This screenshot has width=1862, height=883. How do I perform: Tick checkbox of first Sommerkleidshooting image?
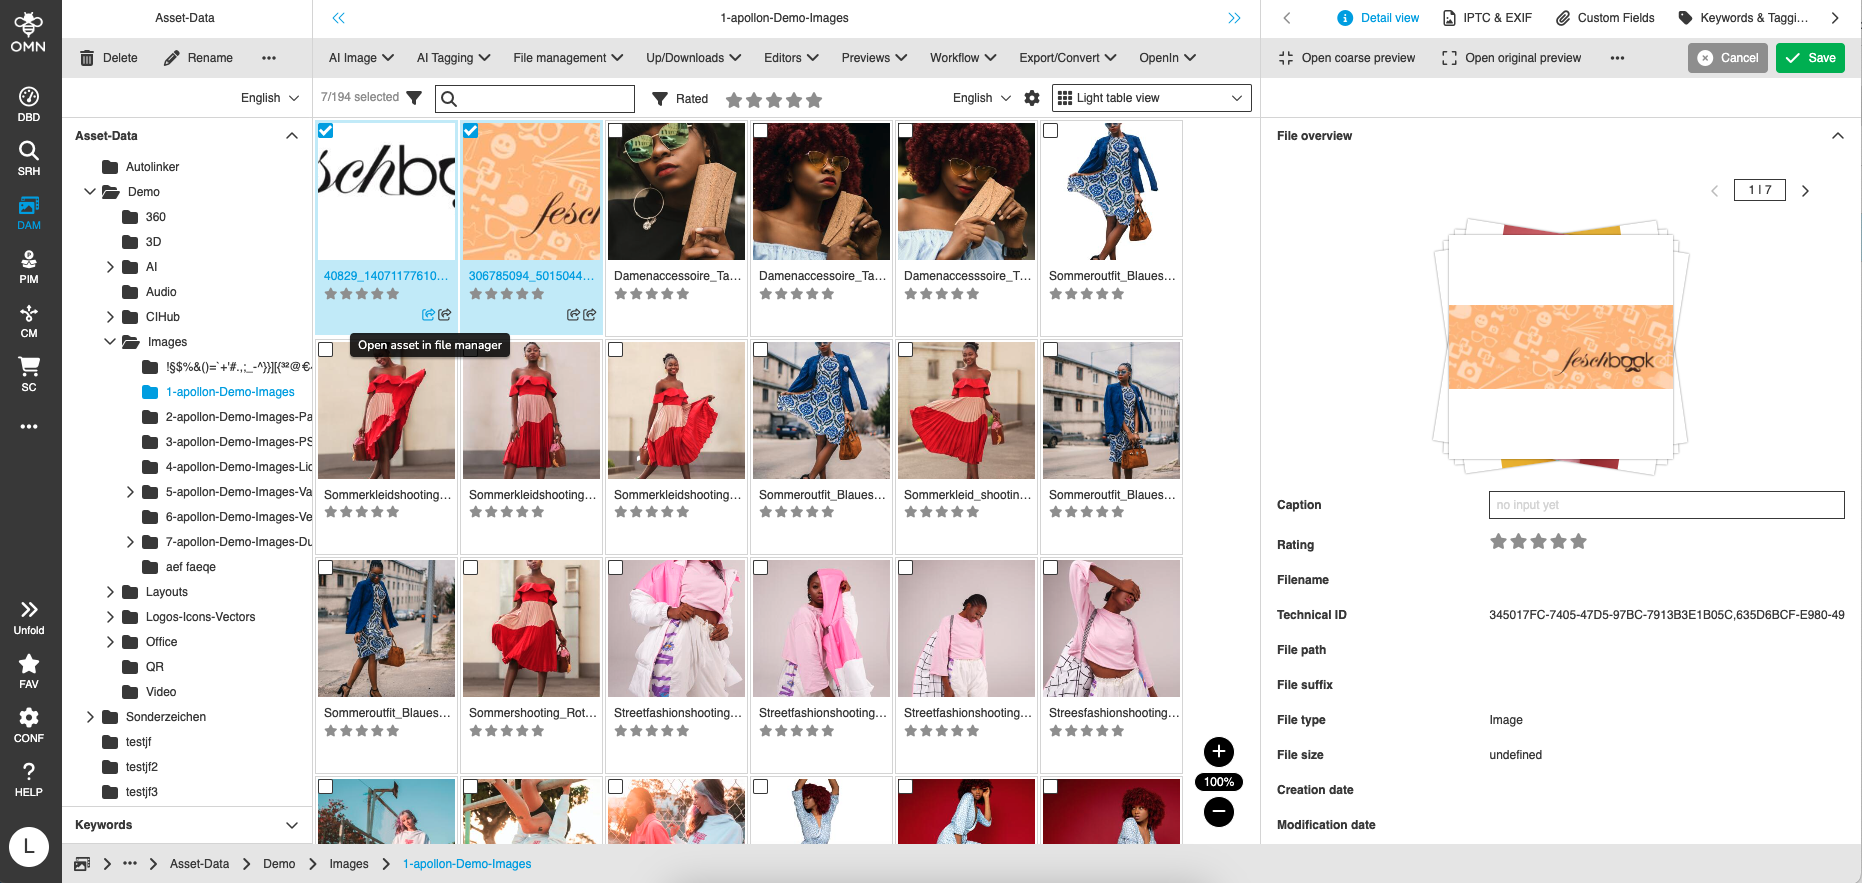pos(326,350)
